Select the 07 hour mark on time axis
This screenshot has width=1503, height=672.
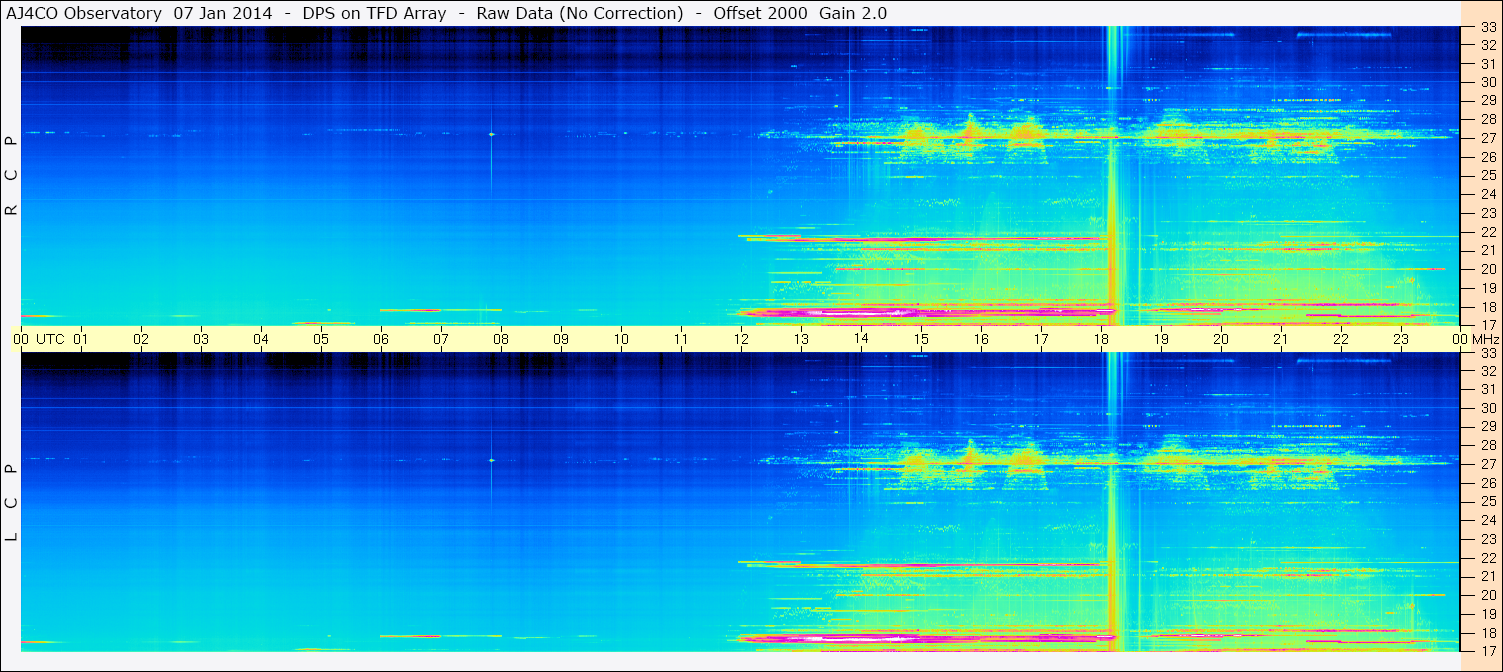pyautogui.click(x=441, y=339)
